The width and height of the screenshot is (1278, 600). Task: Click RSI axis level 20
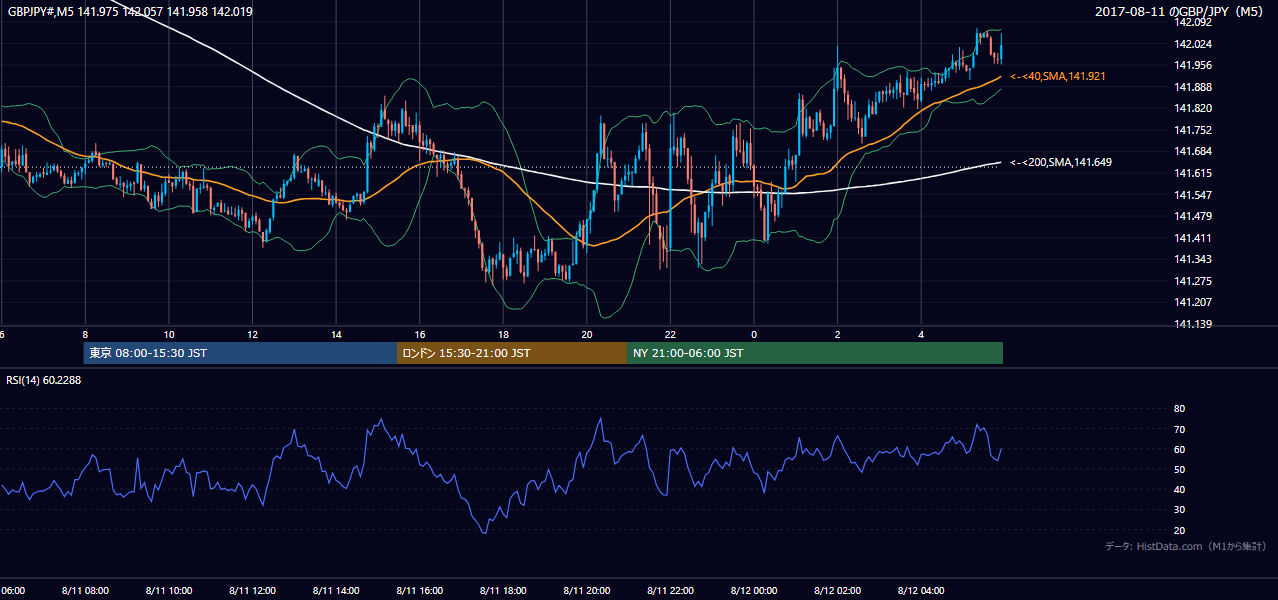point(1179,530)
